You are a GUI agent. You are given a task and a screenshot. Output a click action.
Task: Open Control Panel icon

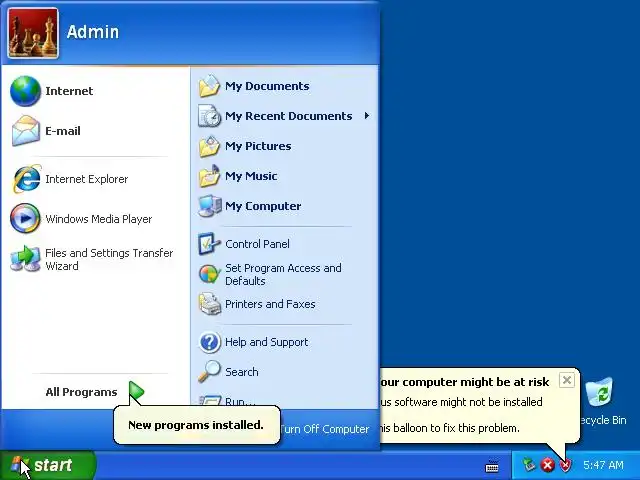(209, 244)
